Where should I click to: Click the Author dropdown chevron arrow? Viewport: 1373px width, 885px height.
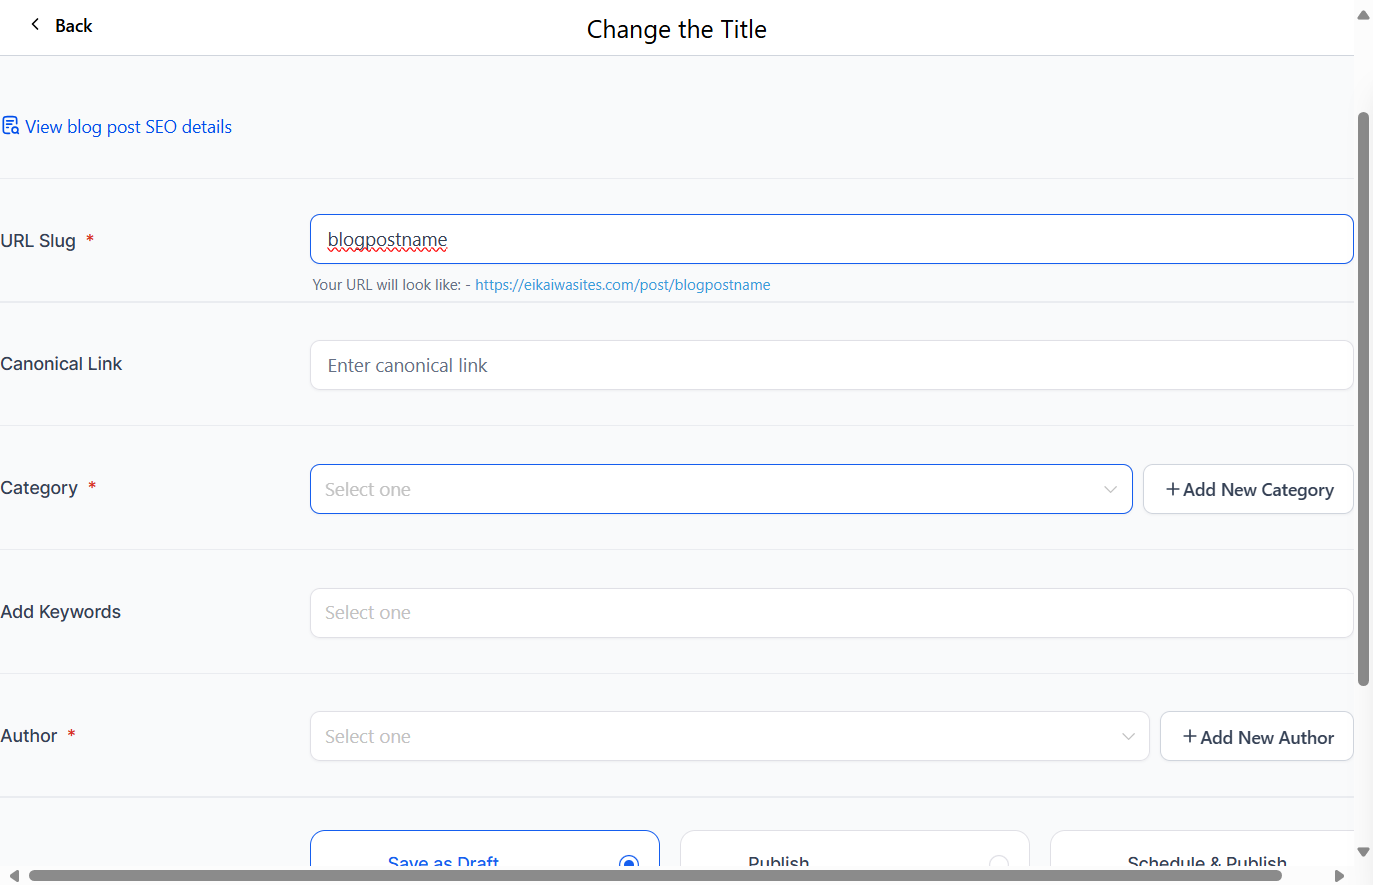tap(1128, 736)
